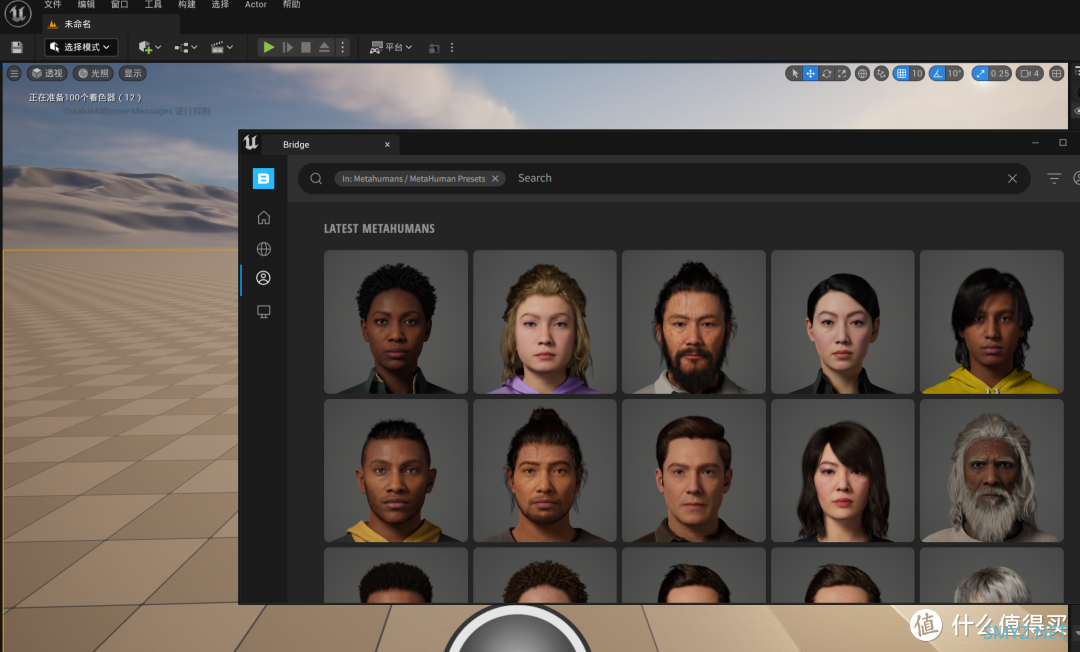This screenshot has height=652, width=1080.
Task: Click the eject from player button
Action: coord(324,47)
